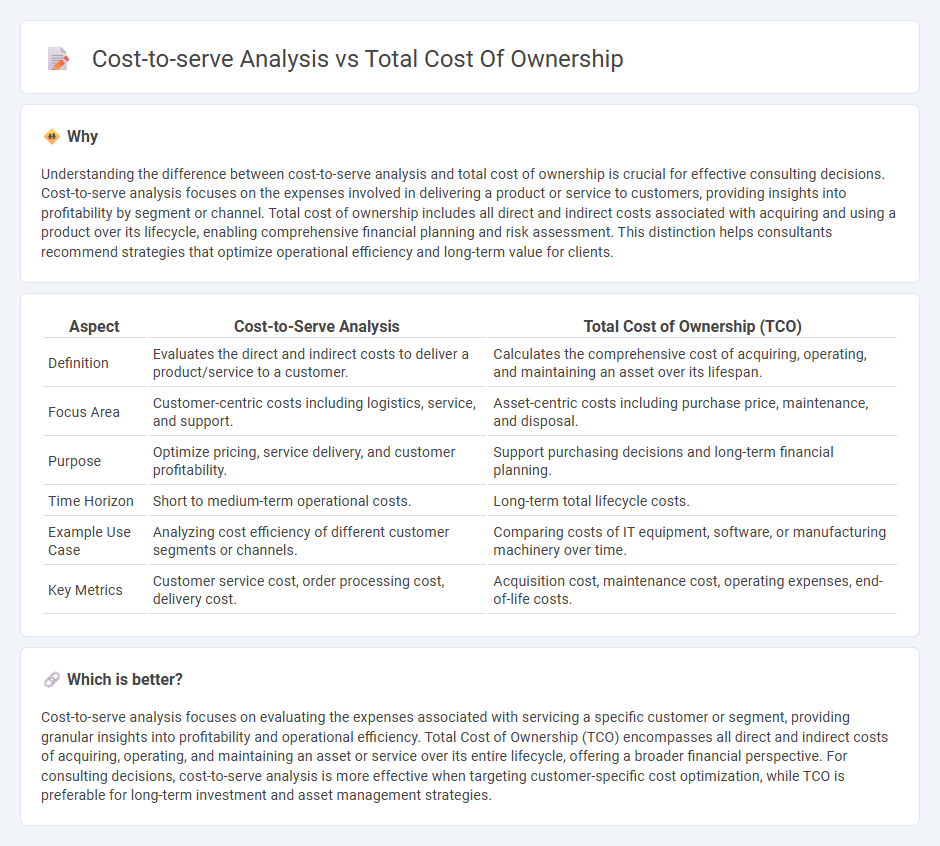Click the cell 'Support purchasing decisions and long-term'
Viewport: 940px width, 846px height.
click(692, 461)
